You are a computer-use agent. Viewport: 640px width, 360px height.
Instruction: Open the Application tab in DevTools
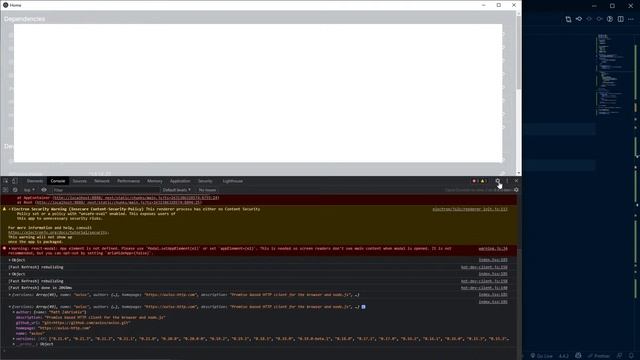(180, 181)
